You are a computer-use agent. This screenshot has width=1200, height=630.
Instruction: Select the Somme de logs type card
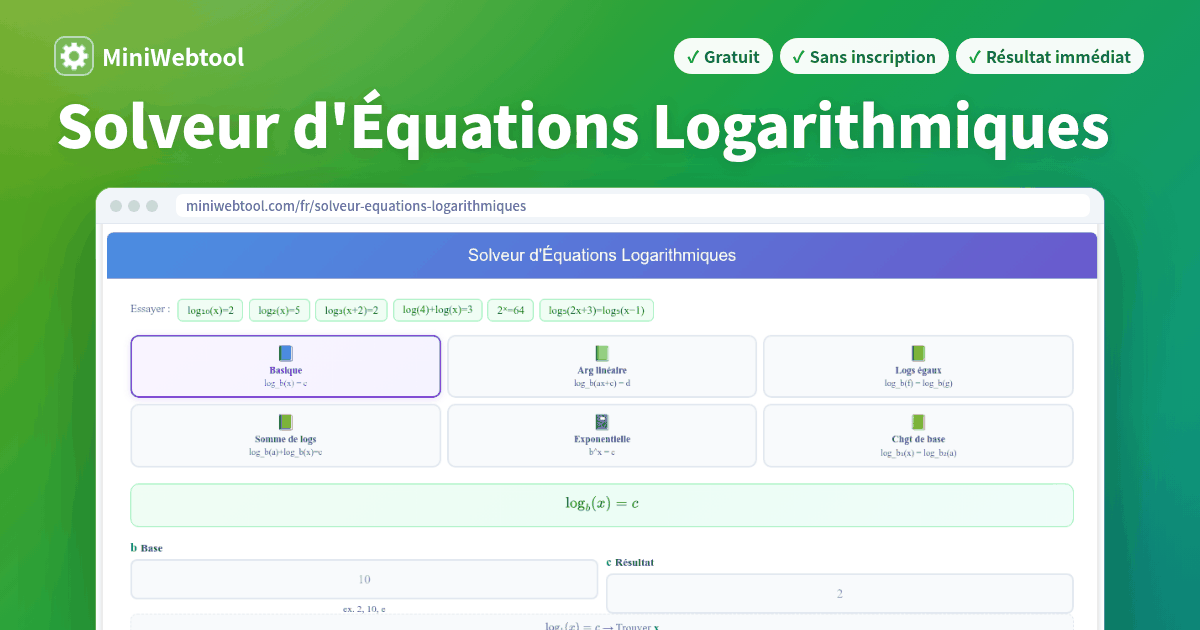click(x=285, y=435)
